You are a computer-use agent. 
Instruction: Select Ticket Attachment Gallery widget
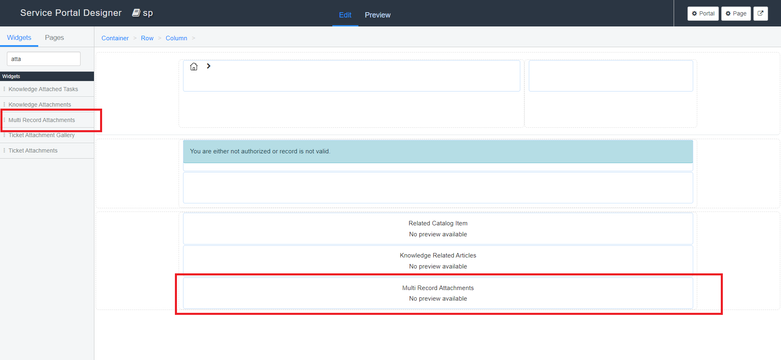47,135
